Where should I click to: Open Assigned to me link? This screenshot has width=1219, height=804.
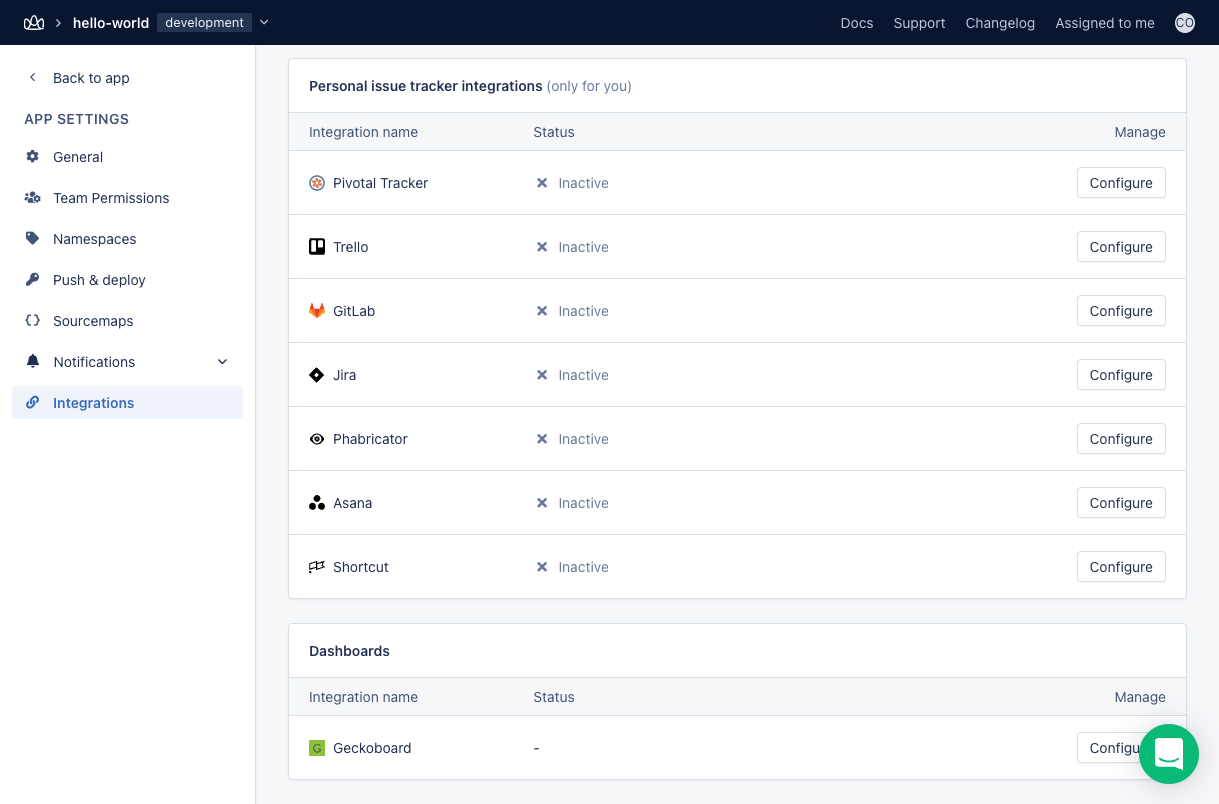click(x=1105, y=23)
